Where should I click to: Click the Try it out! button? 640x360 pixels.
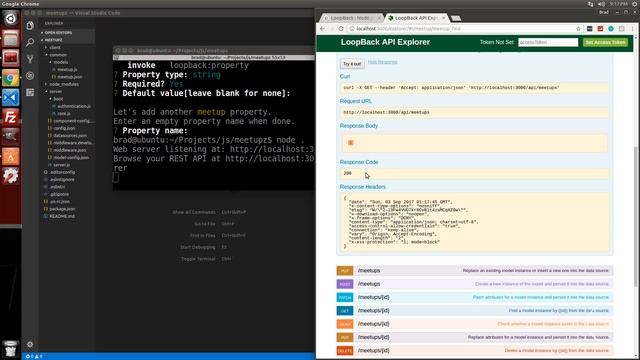[352, 64]
